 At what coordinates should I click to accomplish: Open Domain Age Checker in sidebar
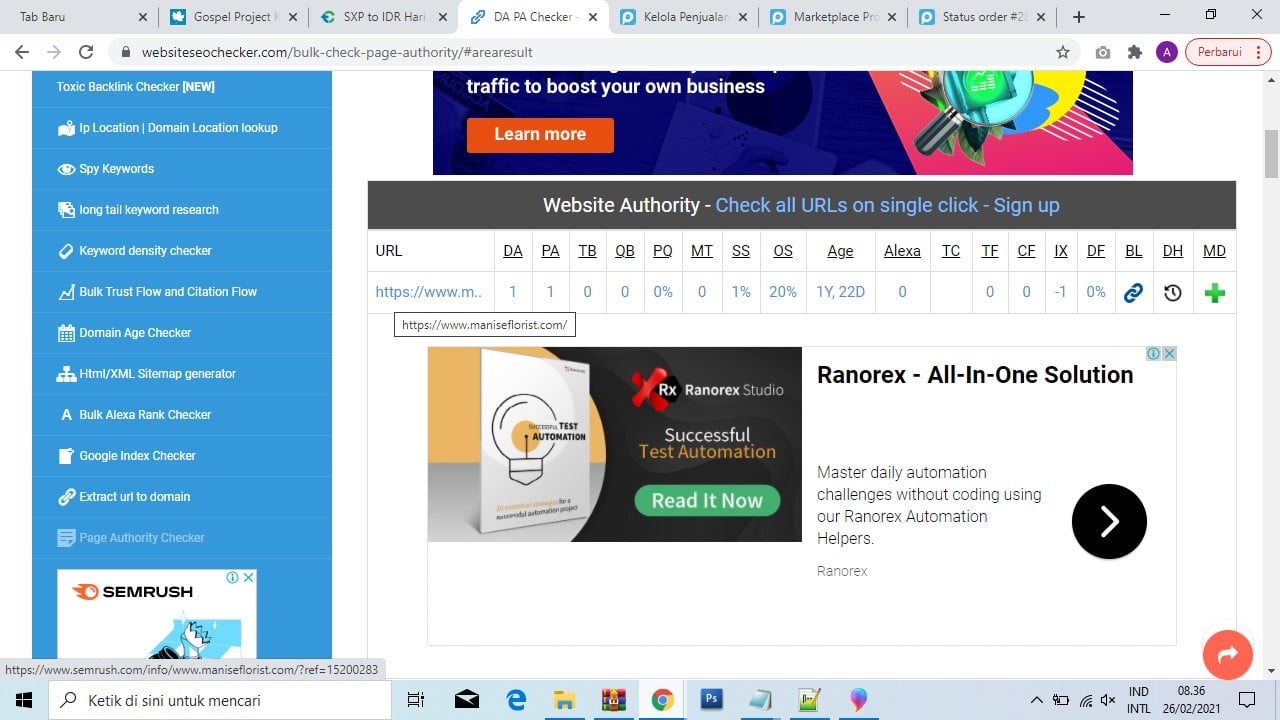135,333
